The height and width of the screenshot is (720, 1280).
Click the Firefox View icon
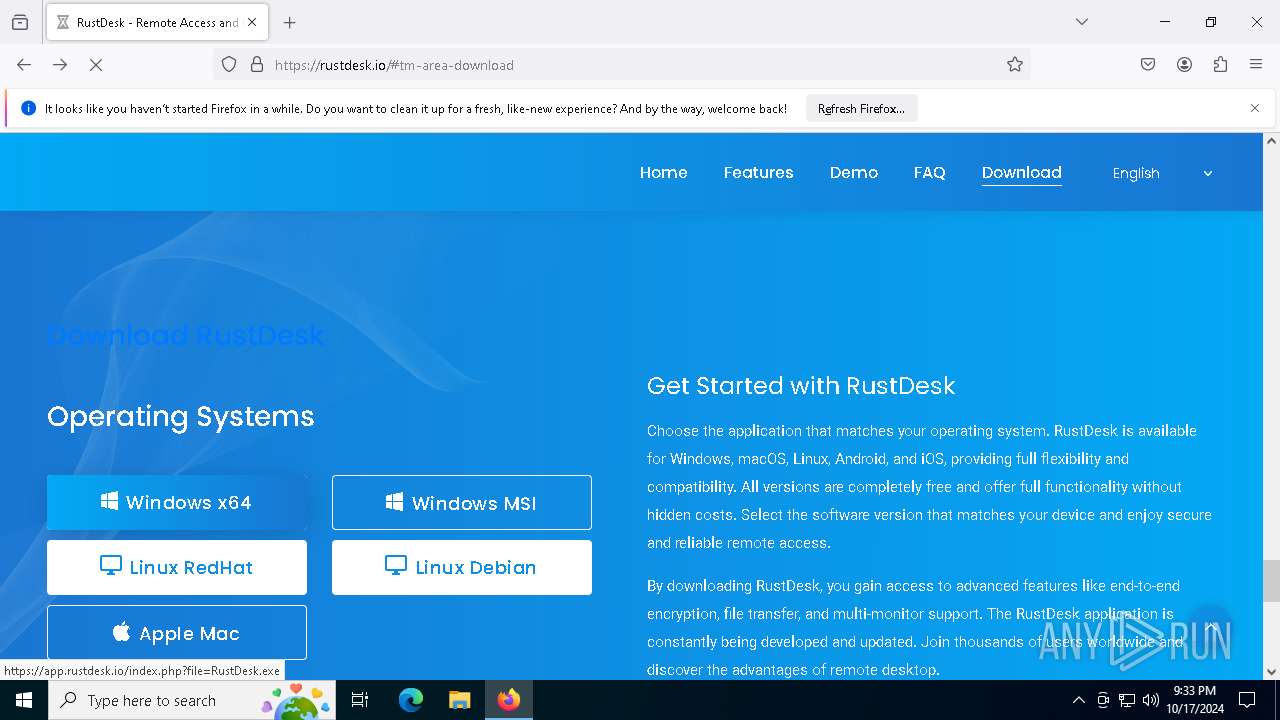(20, 22)
